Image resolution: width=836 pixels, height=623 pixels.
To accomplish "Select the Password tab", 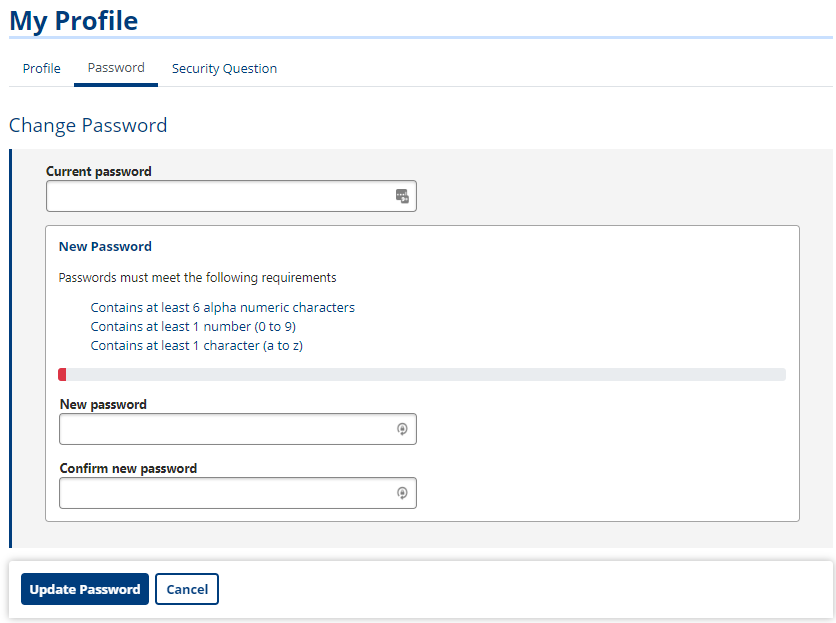I will tap(116, 68).
